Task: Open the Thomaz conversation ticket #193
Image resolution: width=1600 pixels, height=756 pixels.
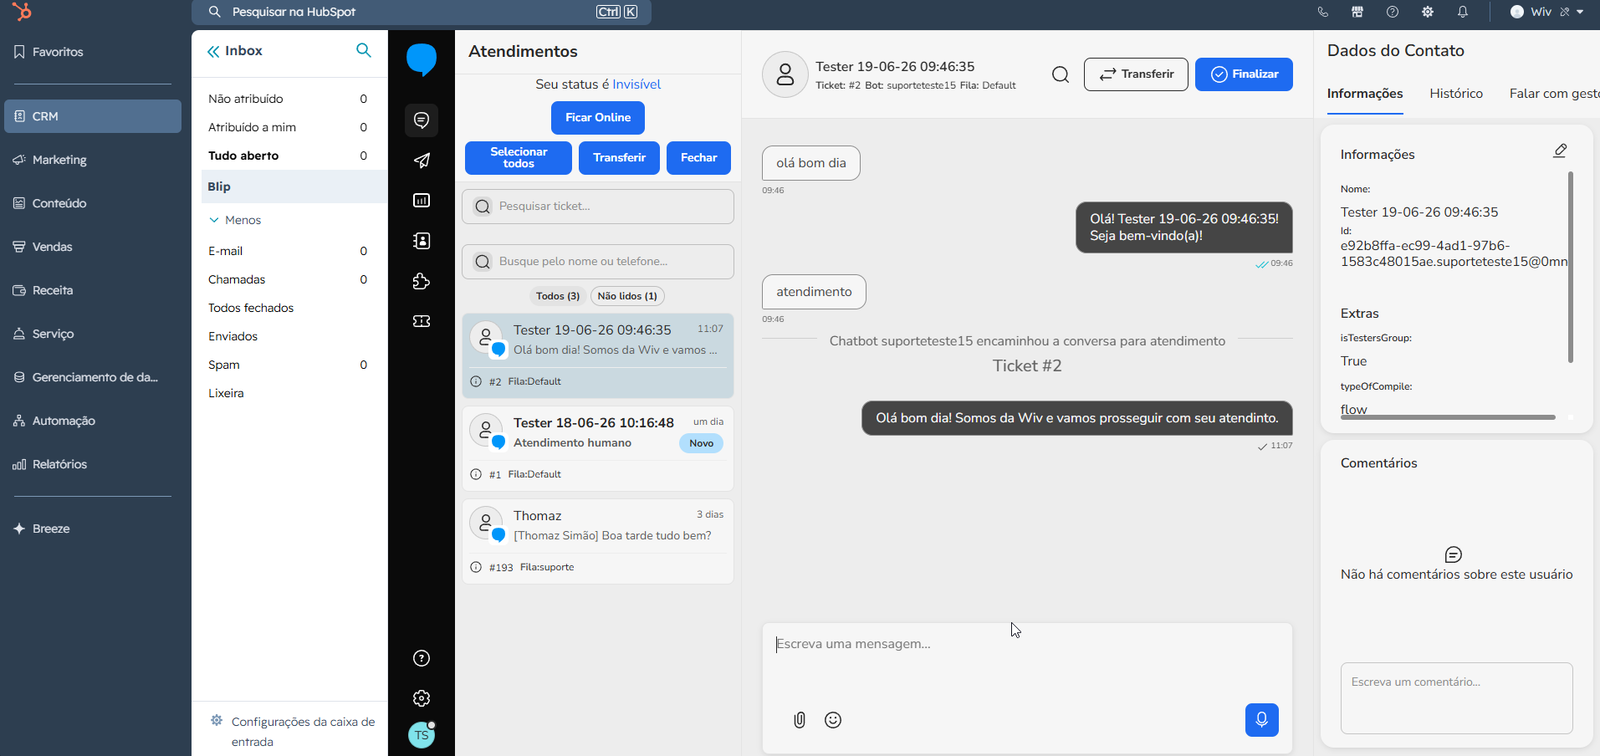Action: 598,541
